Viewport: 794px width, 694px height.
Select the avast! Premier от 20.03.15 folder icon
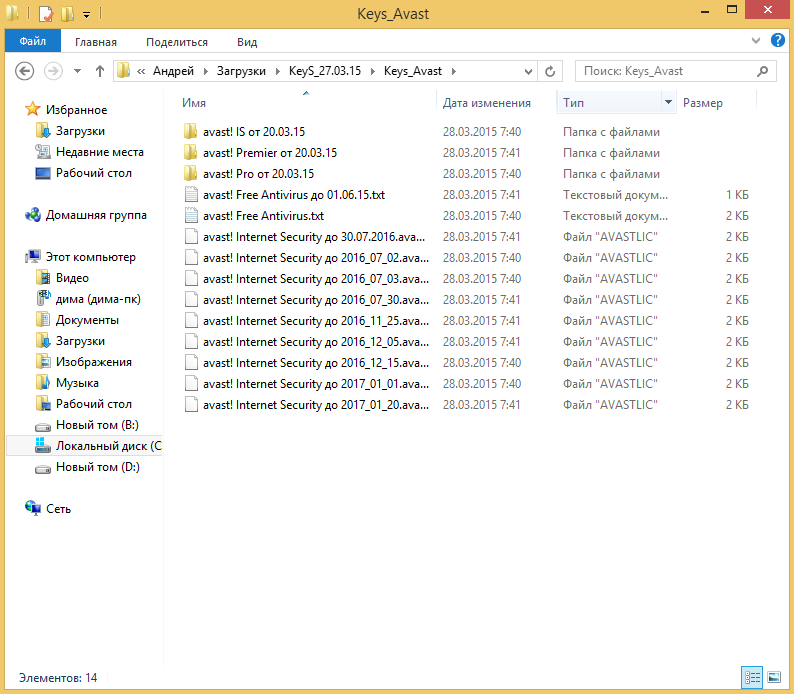(x=191, y=152)
